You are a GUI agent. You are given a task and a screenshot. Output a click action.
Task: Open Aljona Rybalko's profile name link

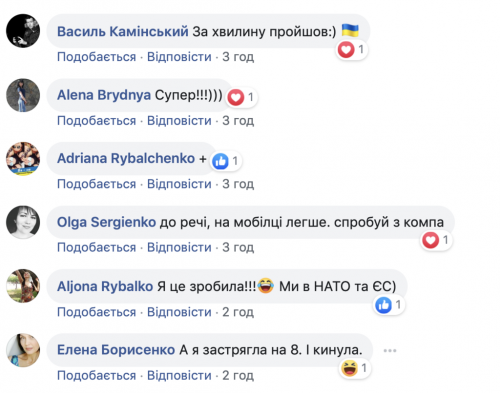pos(105,286)
